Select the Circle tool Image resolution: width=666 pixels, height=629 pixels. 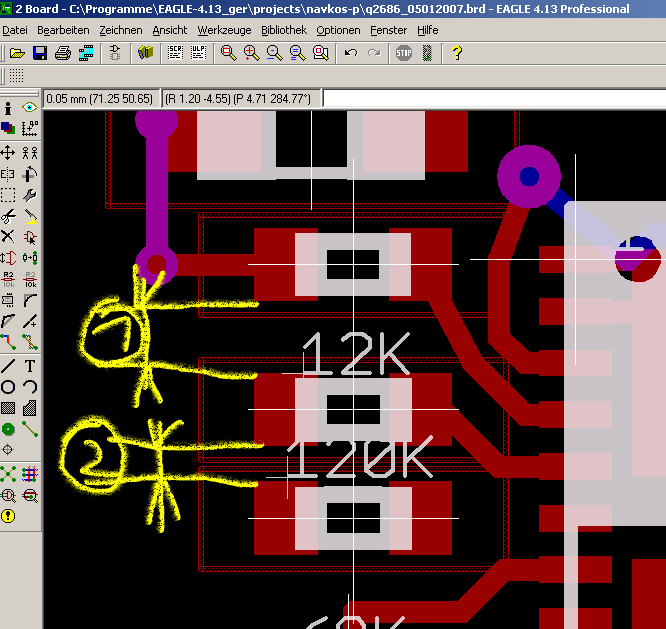pos(8,387)
